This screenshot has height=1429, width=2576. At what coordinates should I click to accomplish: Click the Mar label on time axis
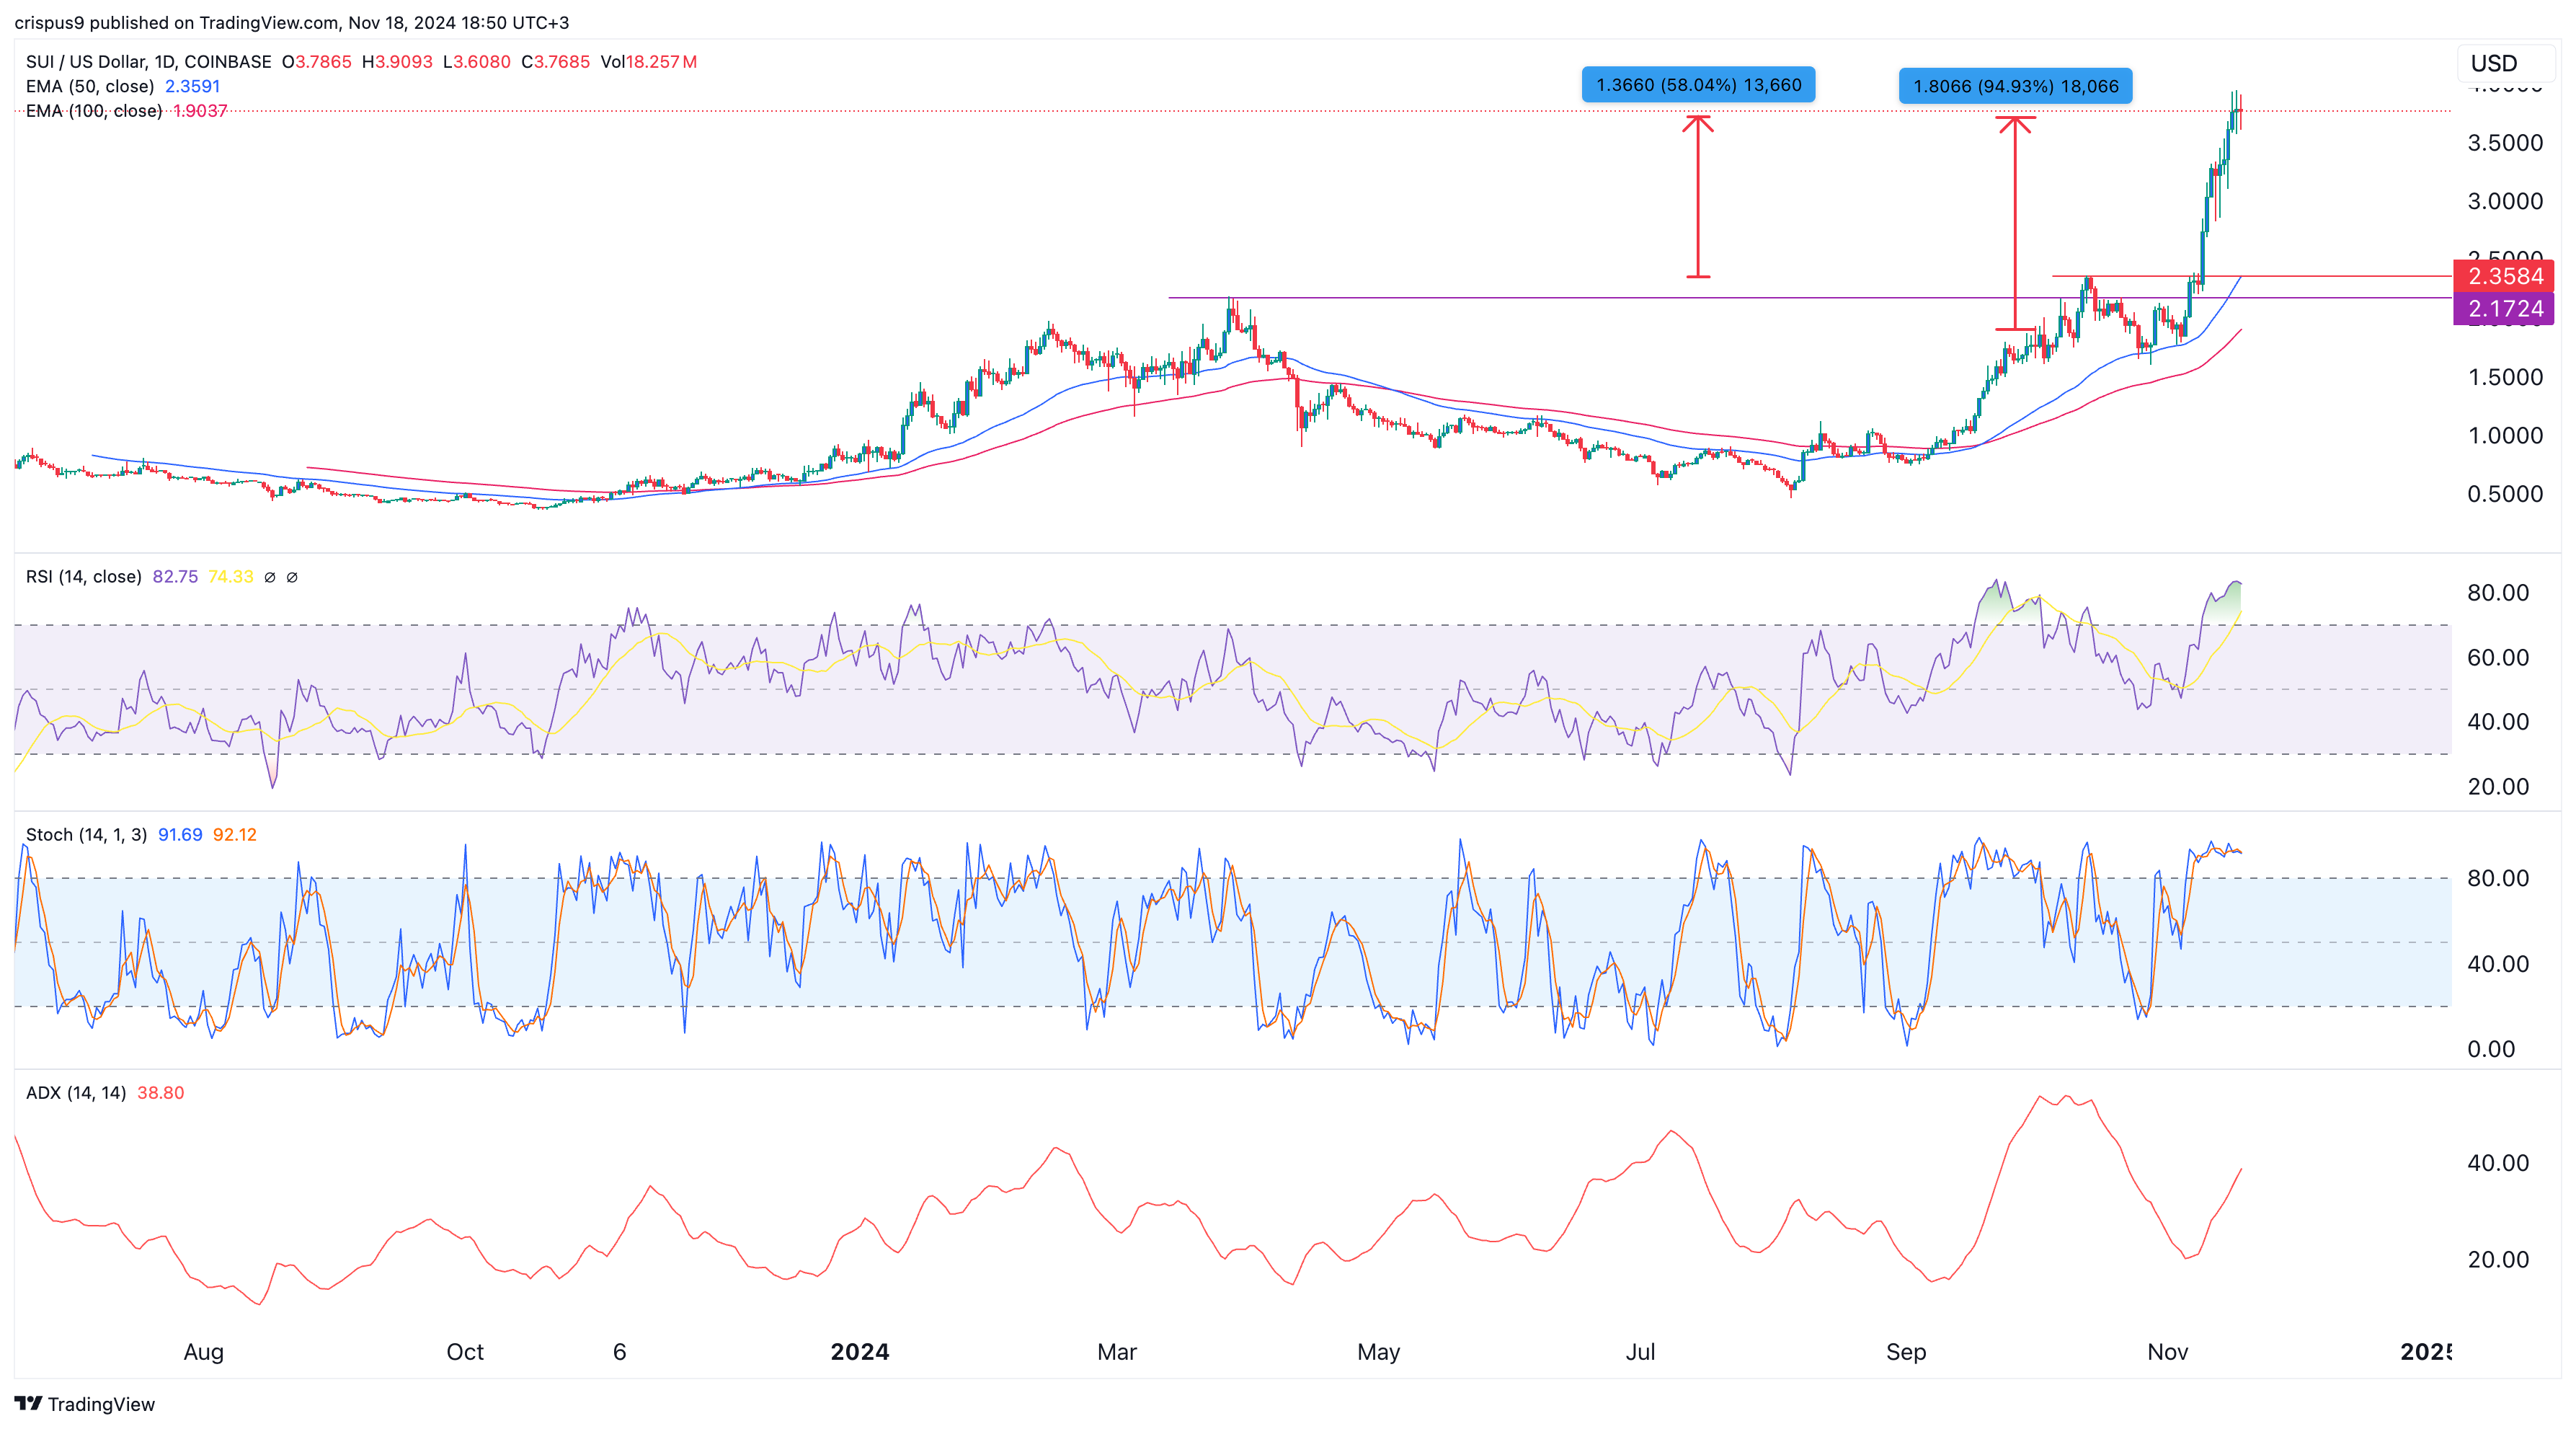(x=1117, y=1352)
